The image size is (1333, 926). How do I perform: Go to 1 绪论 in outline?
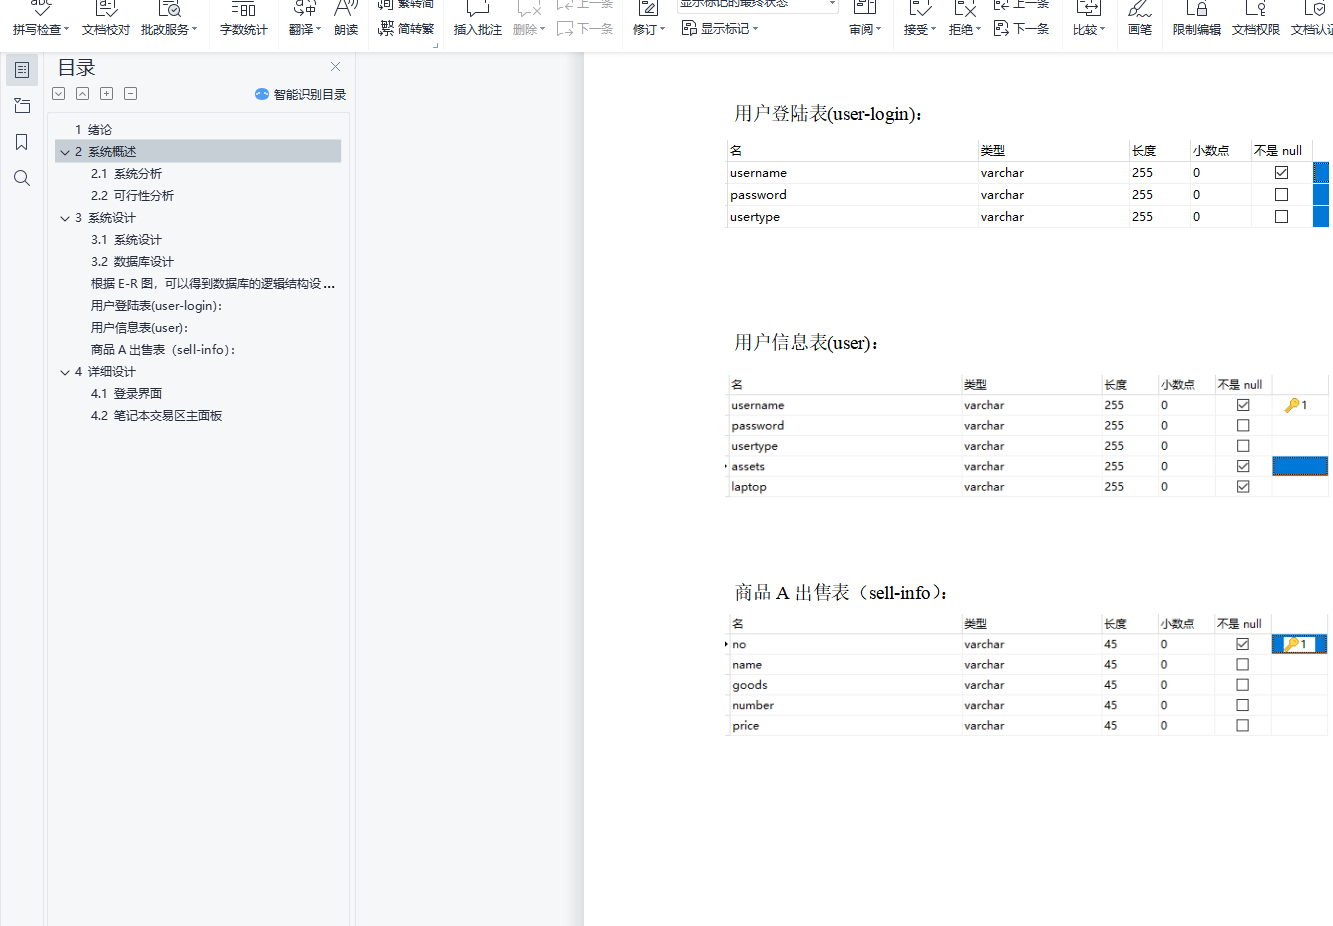tap(93, 130)
